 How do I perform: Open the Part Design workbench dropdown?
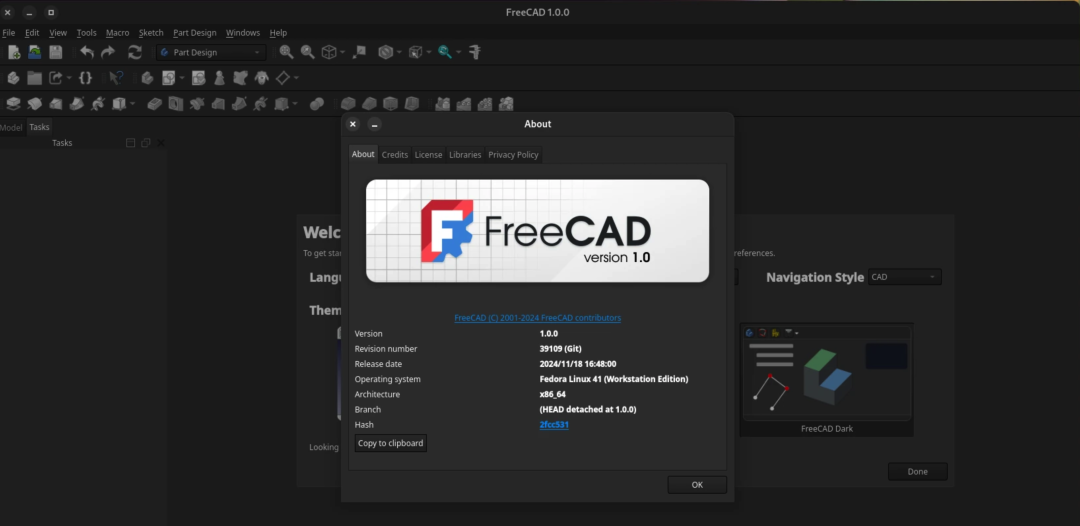click(211, 52)
